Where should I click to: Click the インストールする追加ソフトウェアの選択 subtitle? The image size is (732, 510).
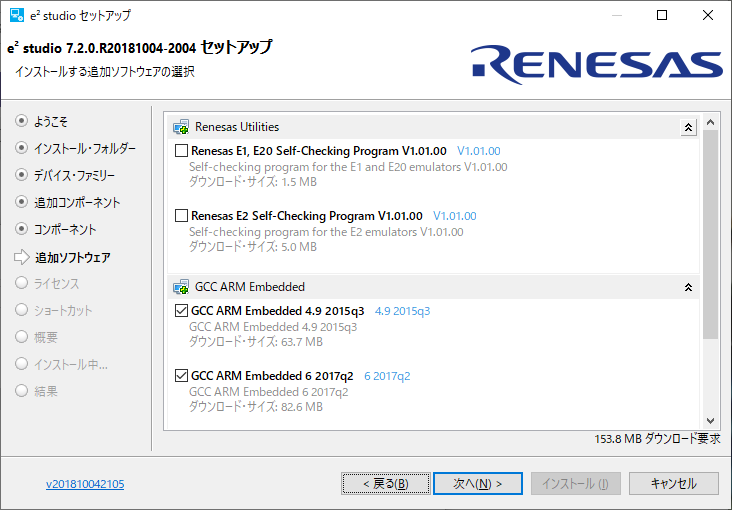[105, 71]
